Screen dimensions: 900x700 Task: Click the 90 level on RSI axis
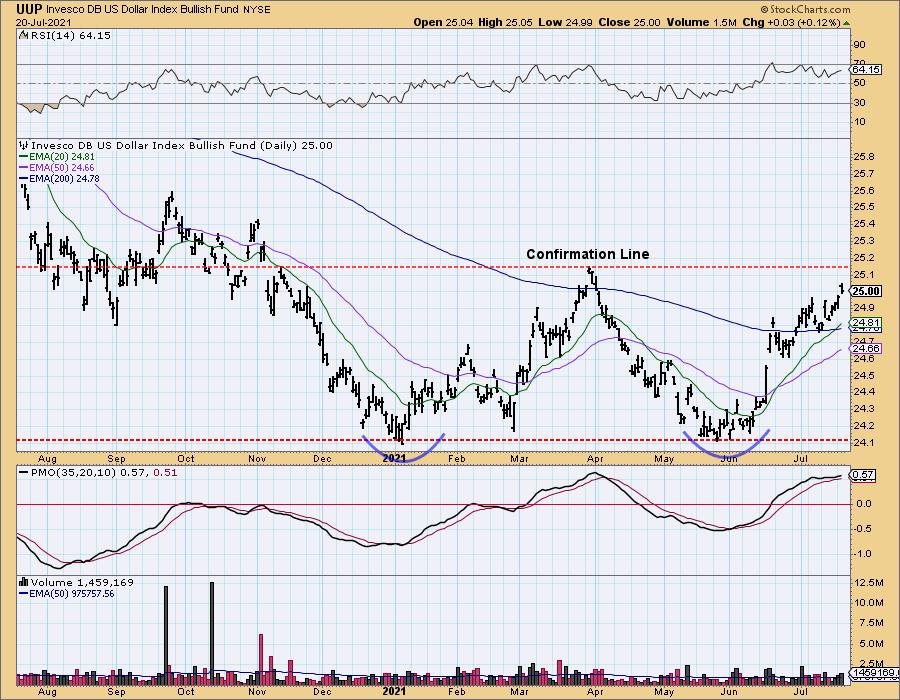click(x=860, y=45)
